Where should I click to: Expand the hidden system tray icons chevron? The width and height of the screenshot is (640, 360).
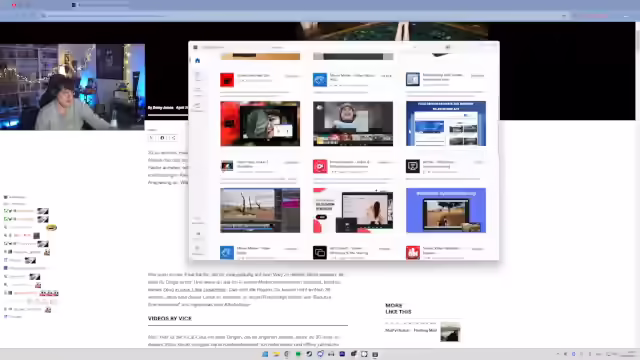point(558,354)
